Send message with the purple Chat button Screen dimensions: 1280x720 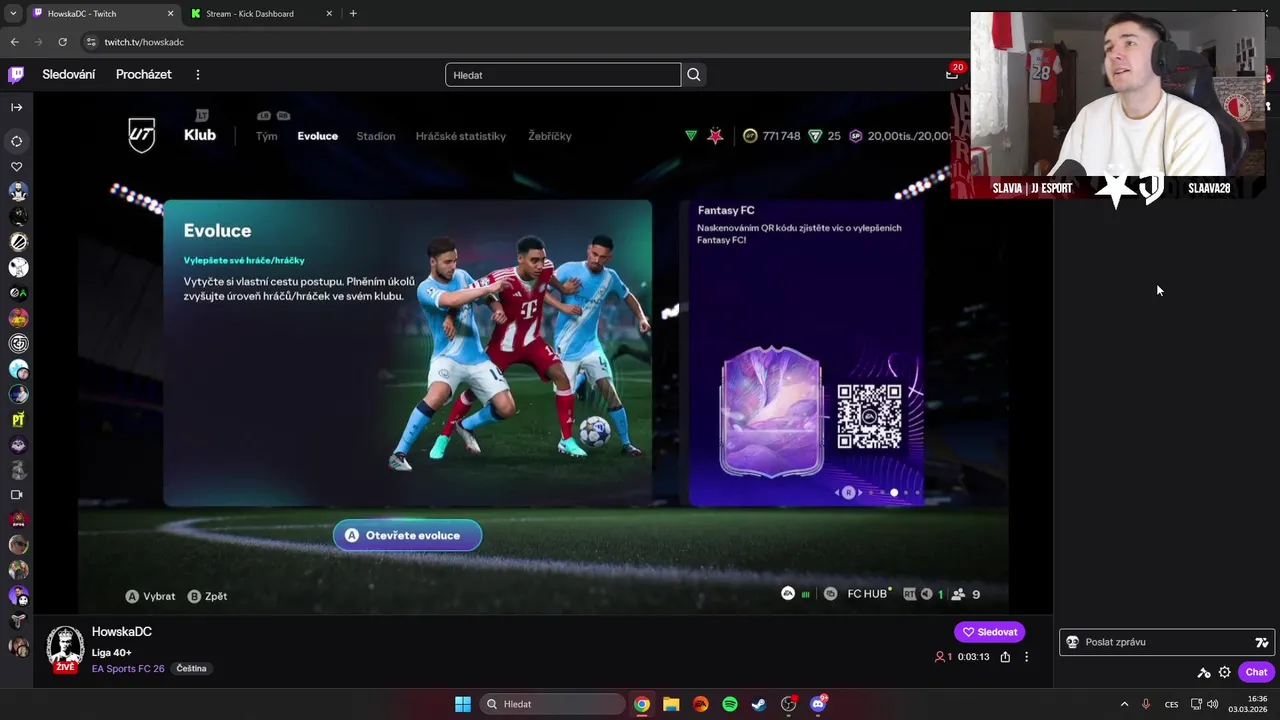1257,672
